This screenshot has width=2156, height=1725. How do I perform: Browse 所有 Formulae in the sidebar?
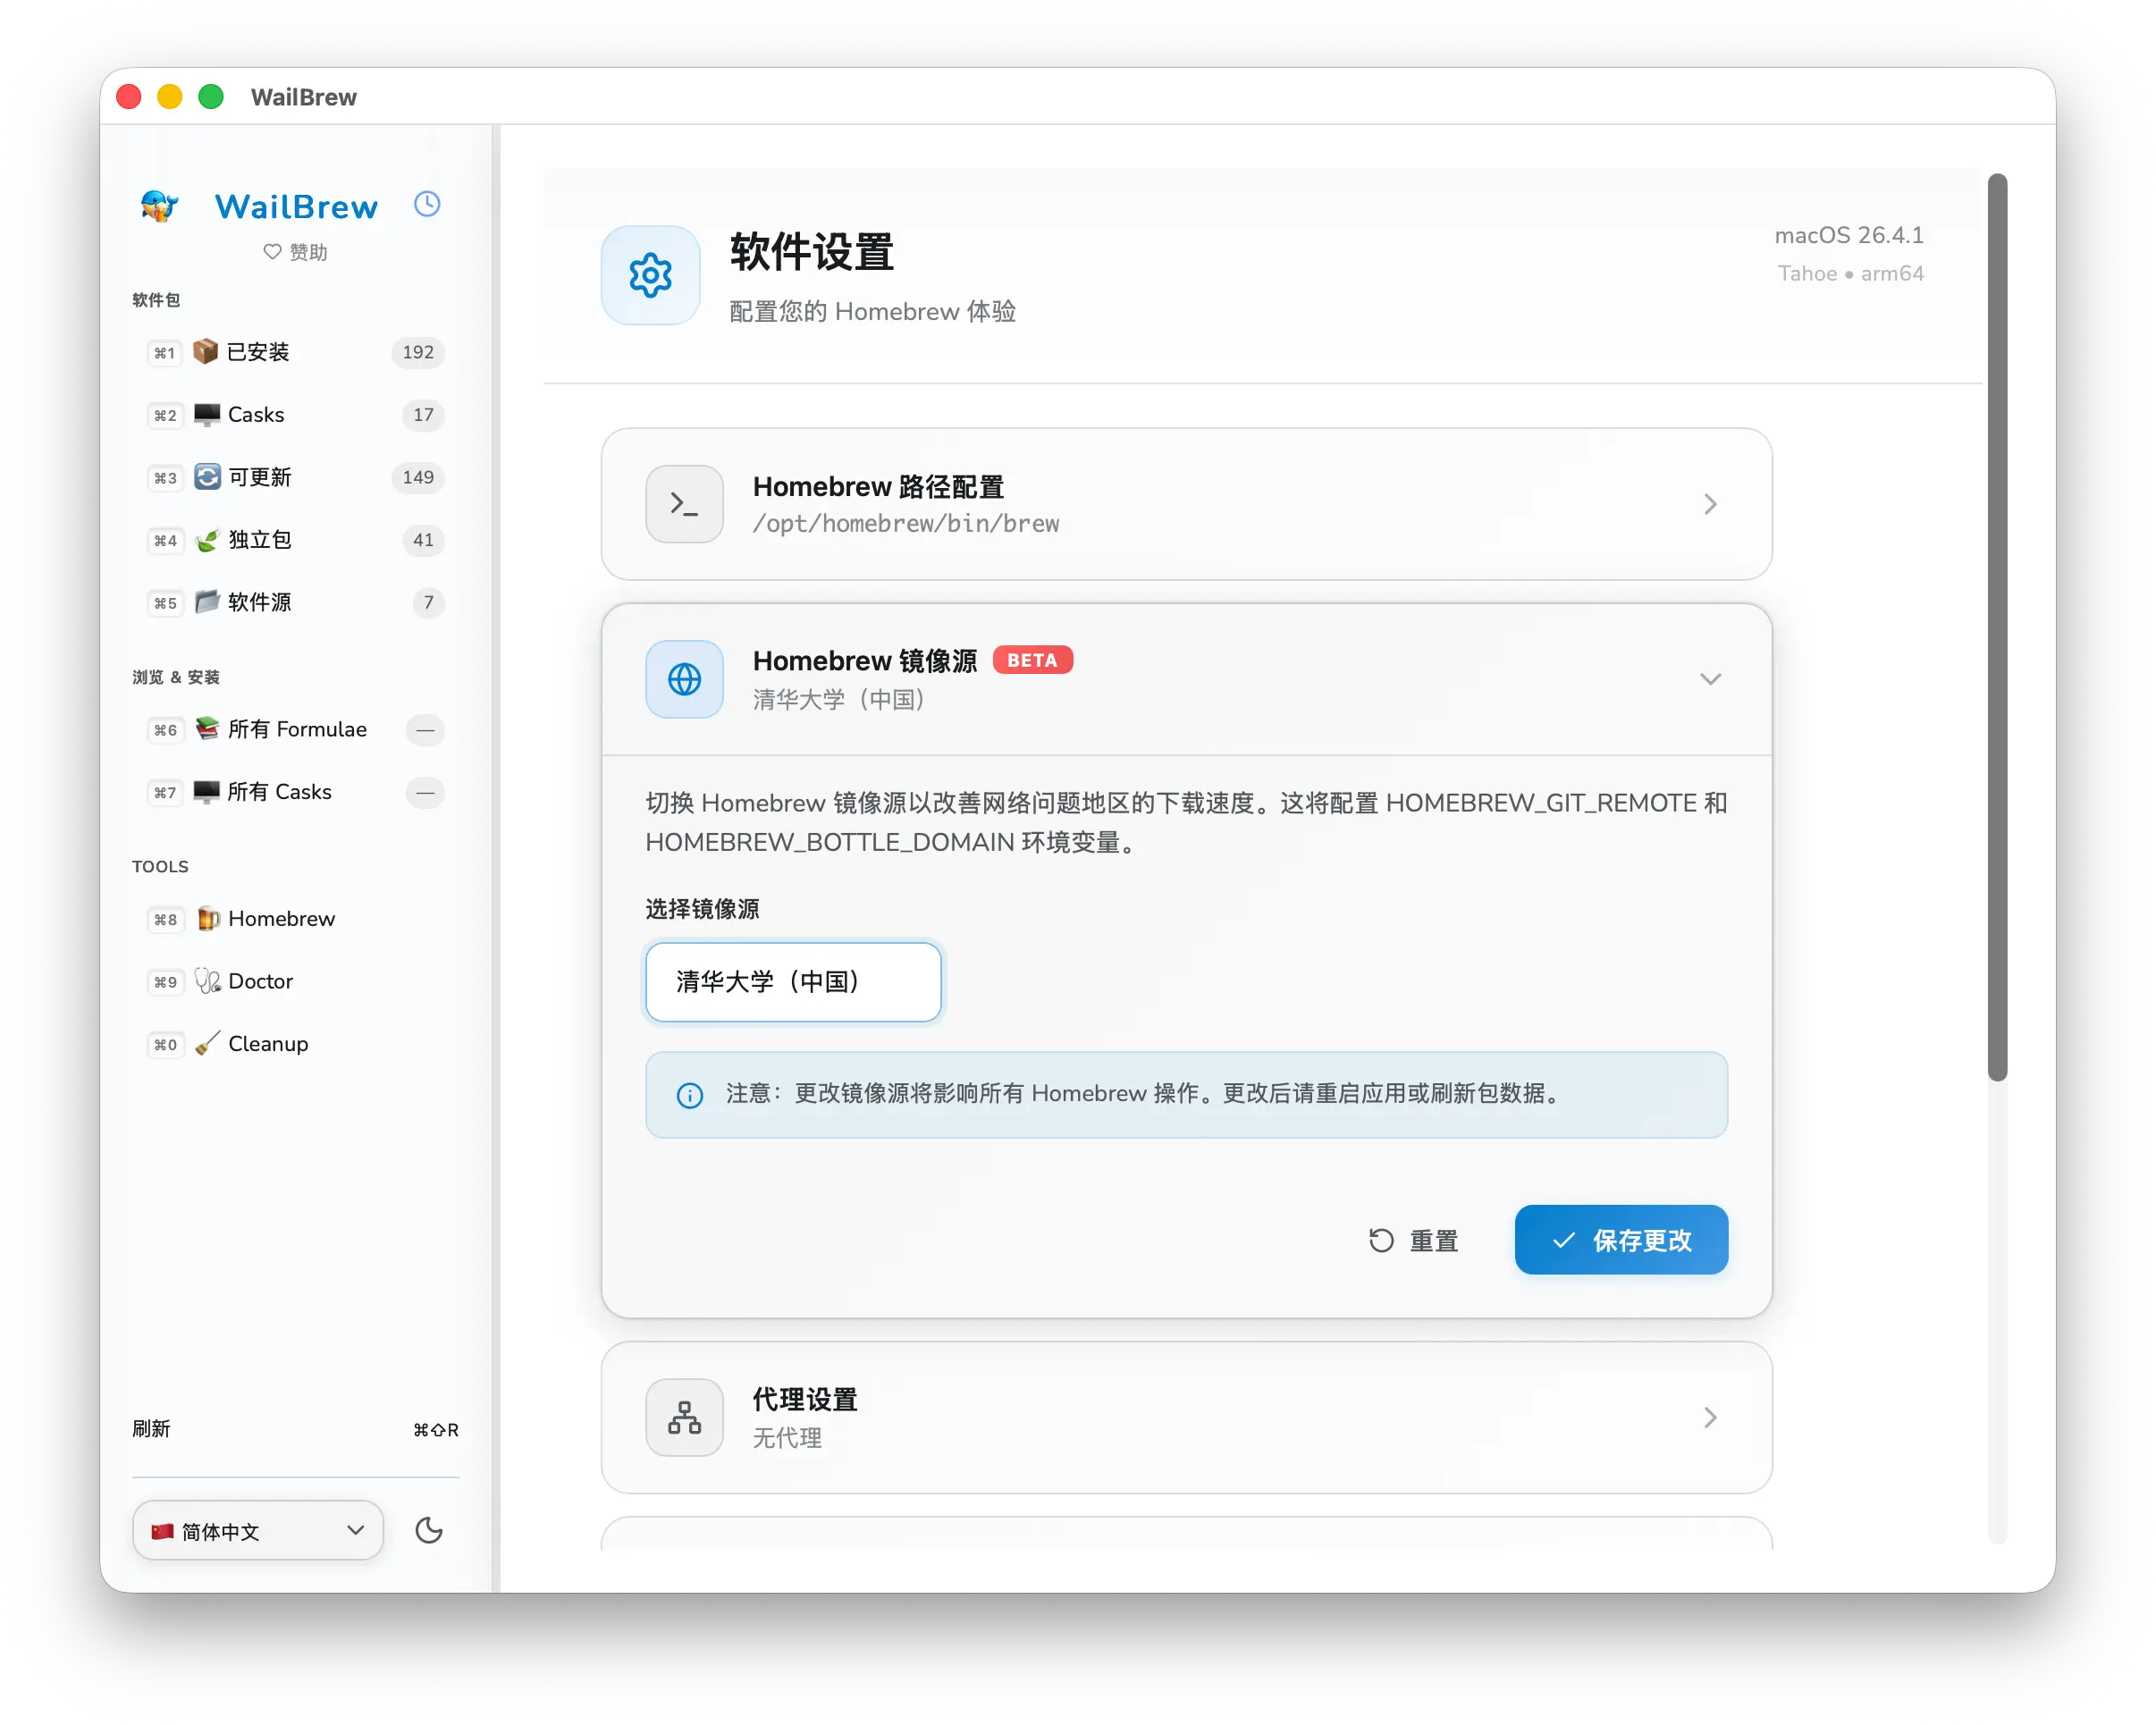click(295, 729)
